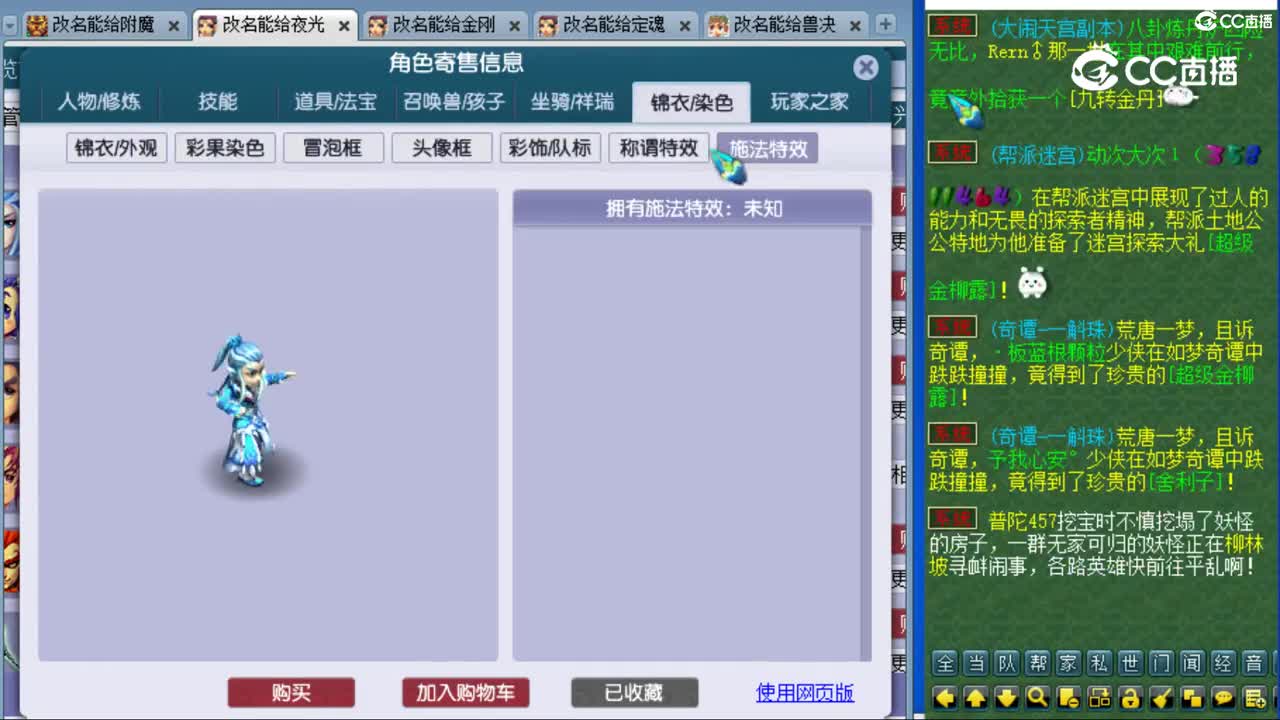This screenshot has width=1280, height=720.
Task: Close the 改名能给夜光 browser tab
Action: (344, 25)
